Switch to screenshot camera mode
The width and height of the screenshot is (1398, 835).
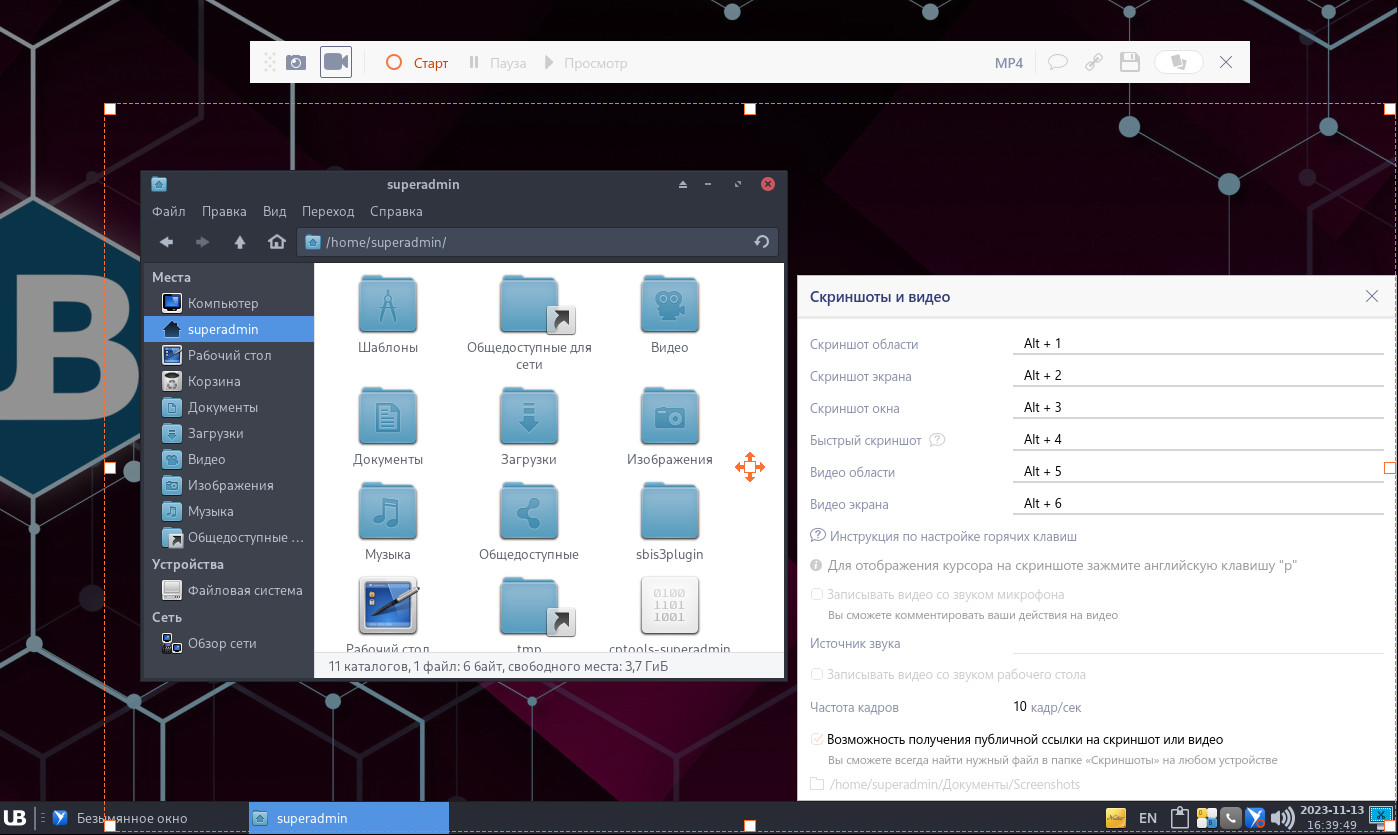[296, 63]
